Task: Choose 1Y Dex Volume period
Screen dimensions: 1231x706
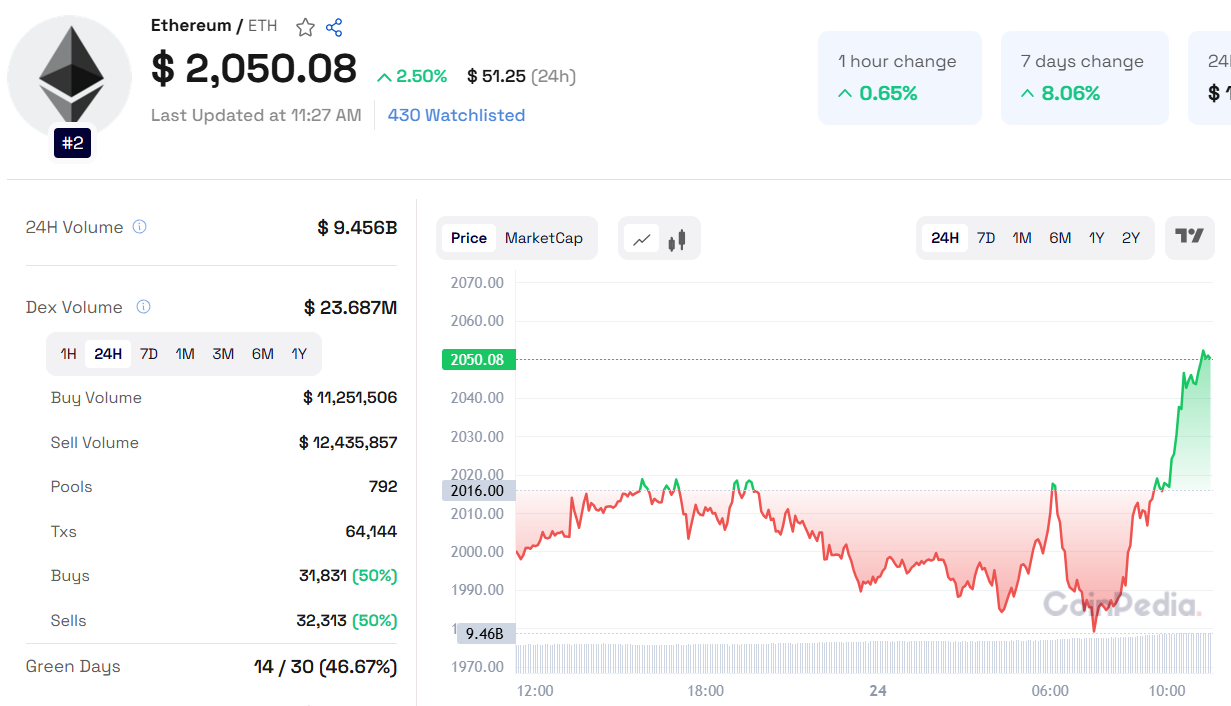Action: click(299, 354)
